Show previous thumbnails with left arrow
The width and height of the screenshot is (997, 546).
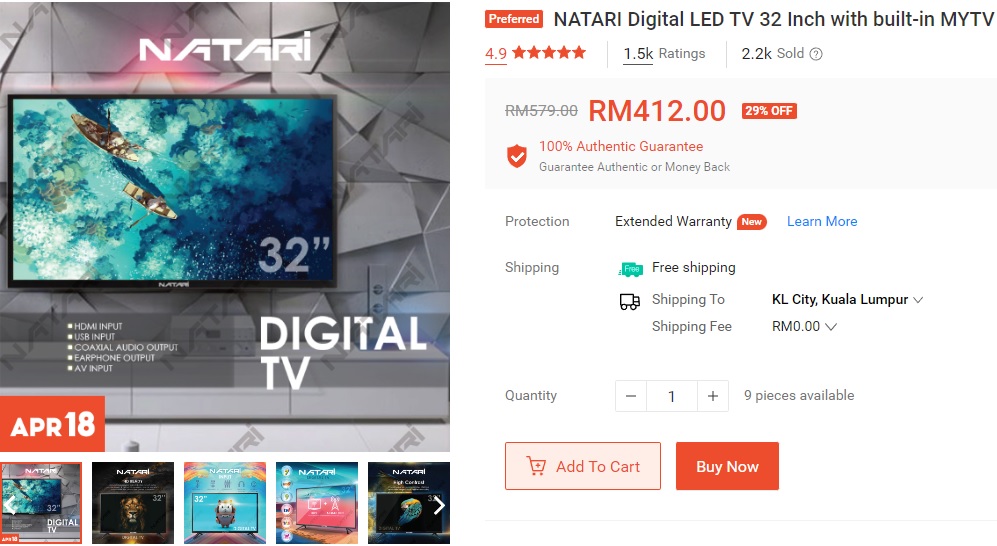click(x=10, y=505)
